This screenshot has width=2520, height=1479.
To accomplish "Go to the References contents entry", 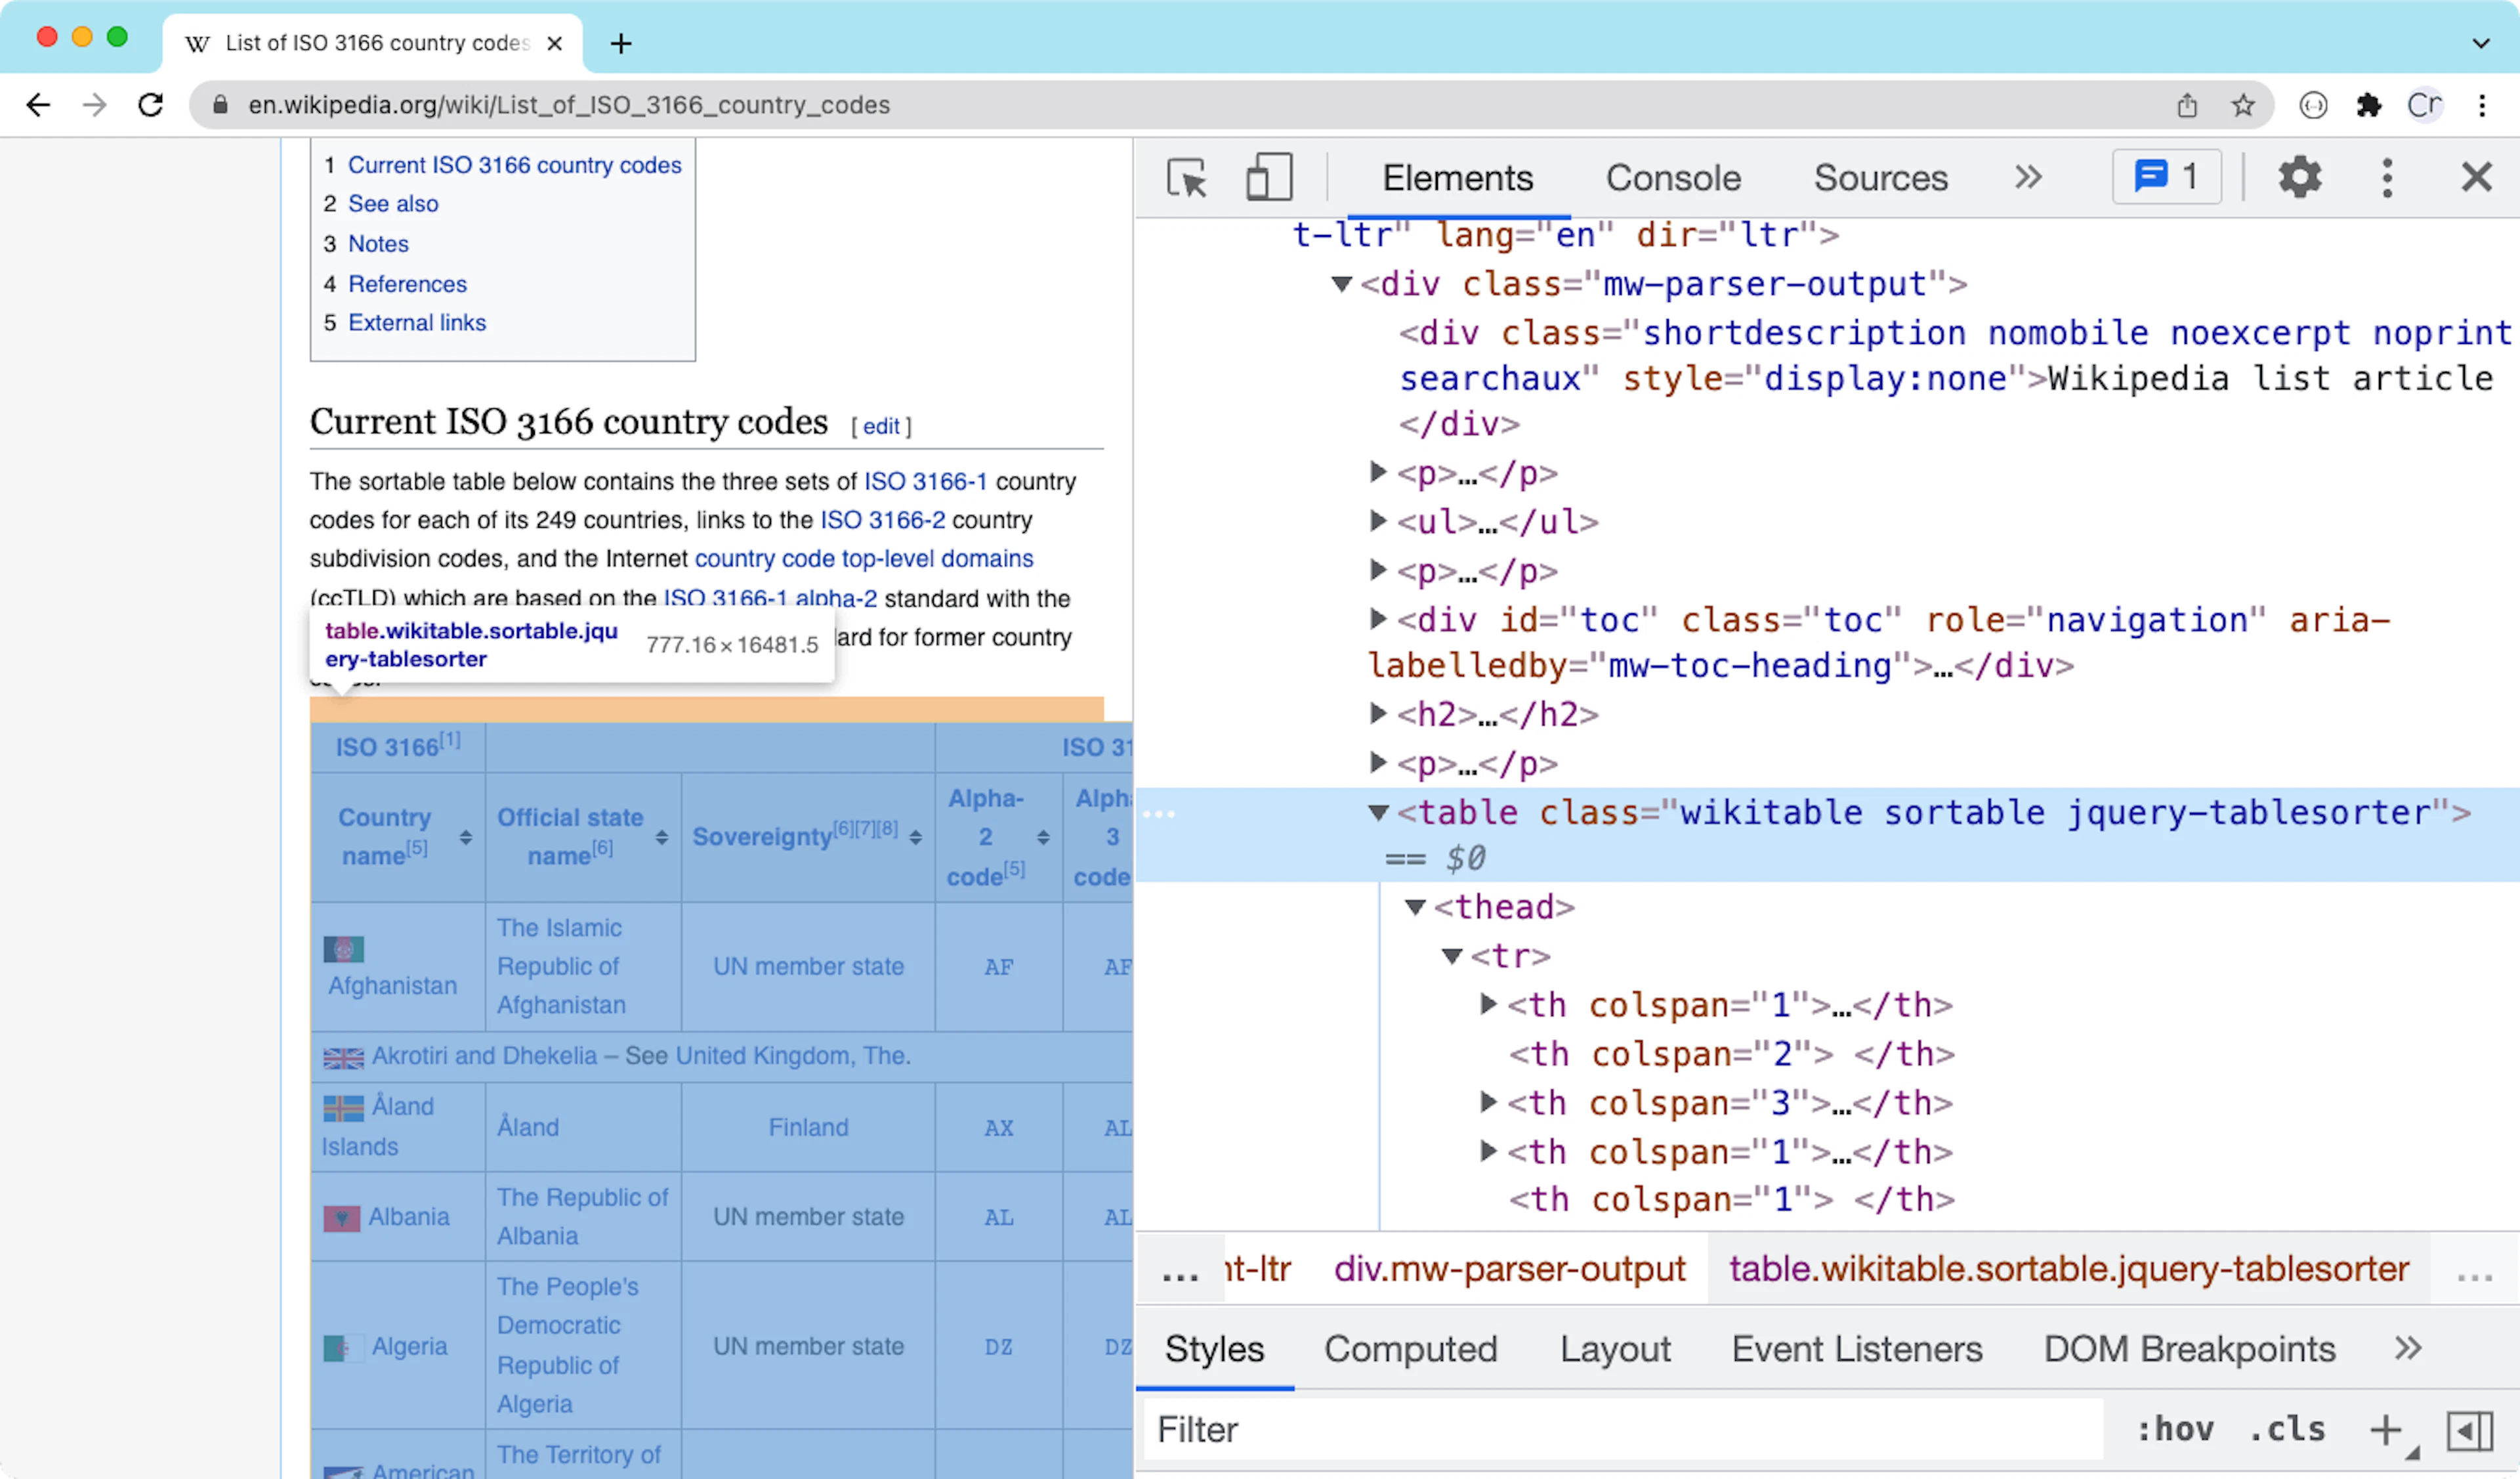I will tap(407, 284).
